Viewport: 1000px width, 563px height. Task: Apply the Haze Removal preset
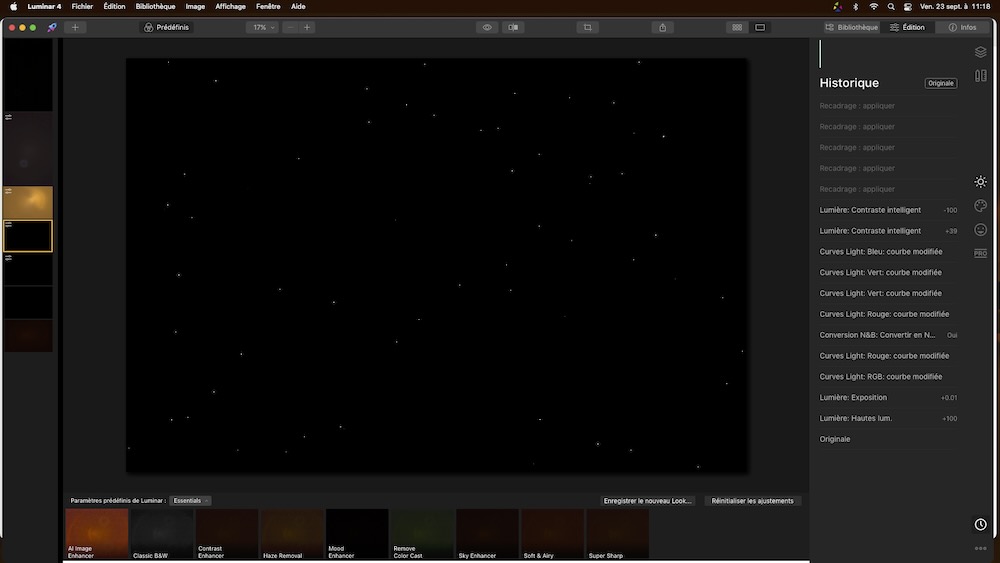tap(292, 534)
